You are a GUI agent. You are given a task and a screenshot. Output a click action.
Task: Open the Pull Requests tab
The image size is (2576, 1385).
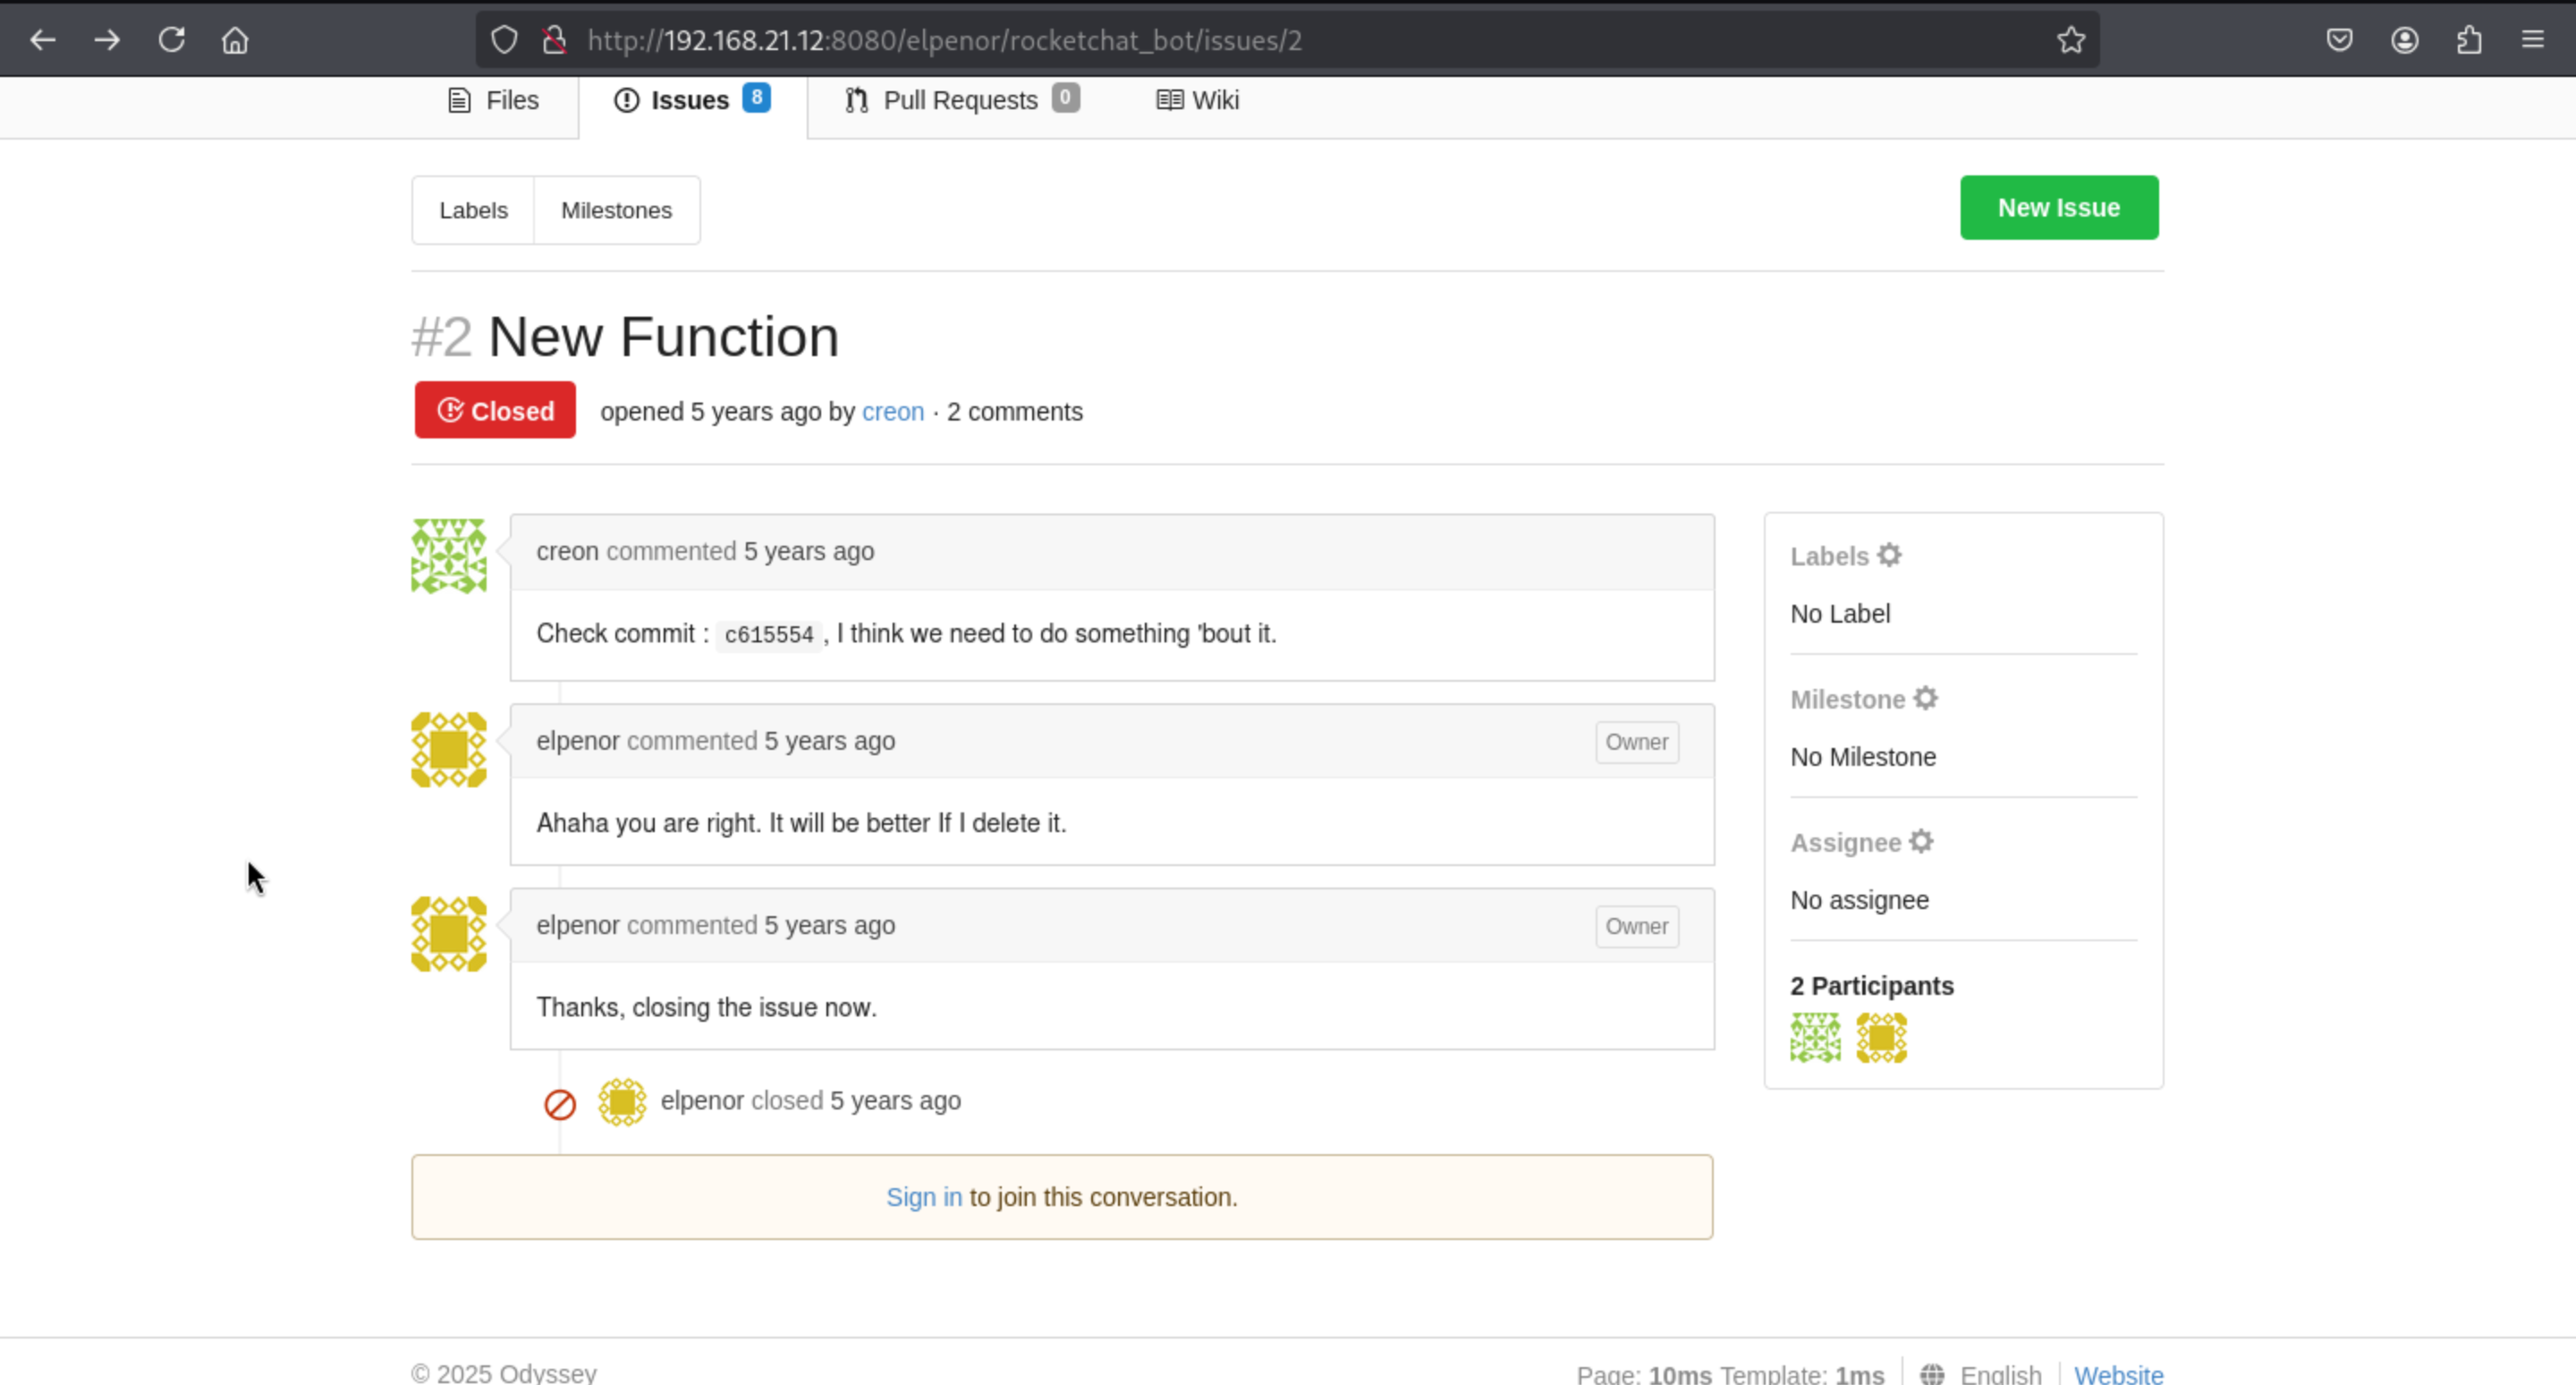[x=960, y=100]
